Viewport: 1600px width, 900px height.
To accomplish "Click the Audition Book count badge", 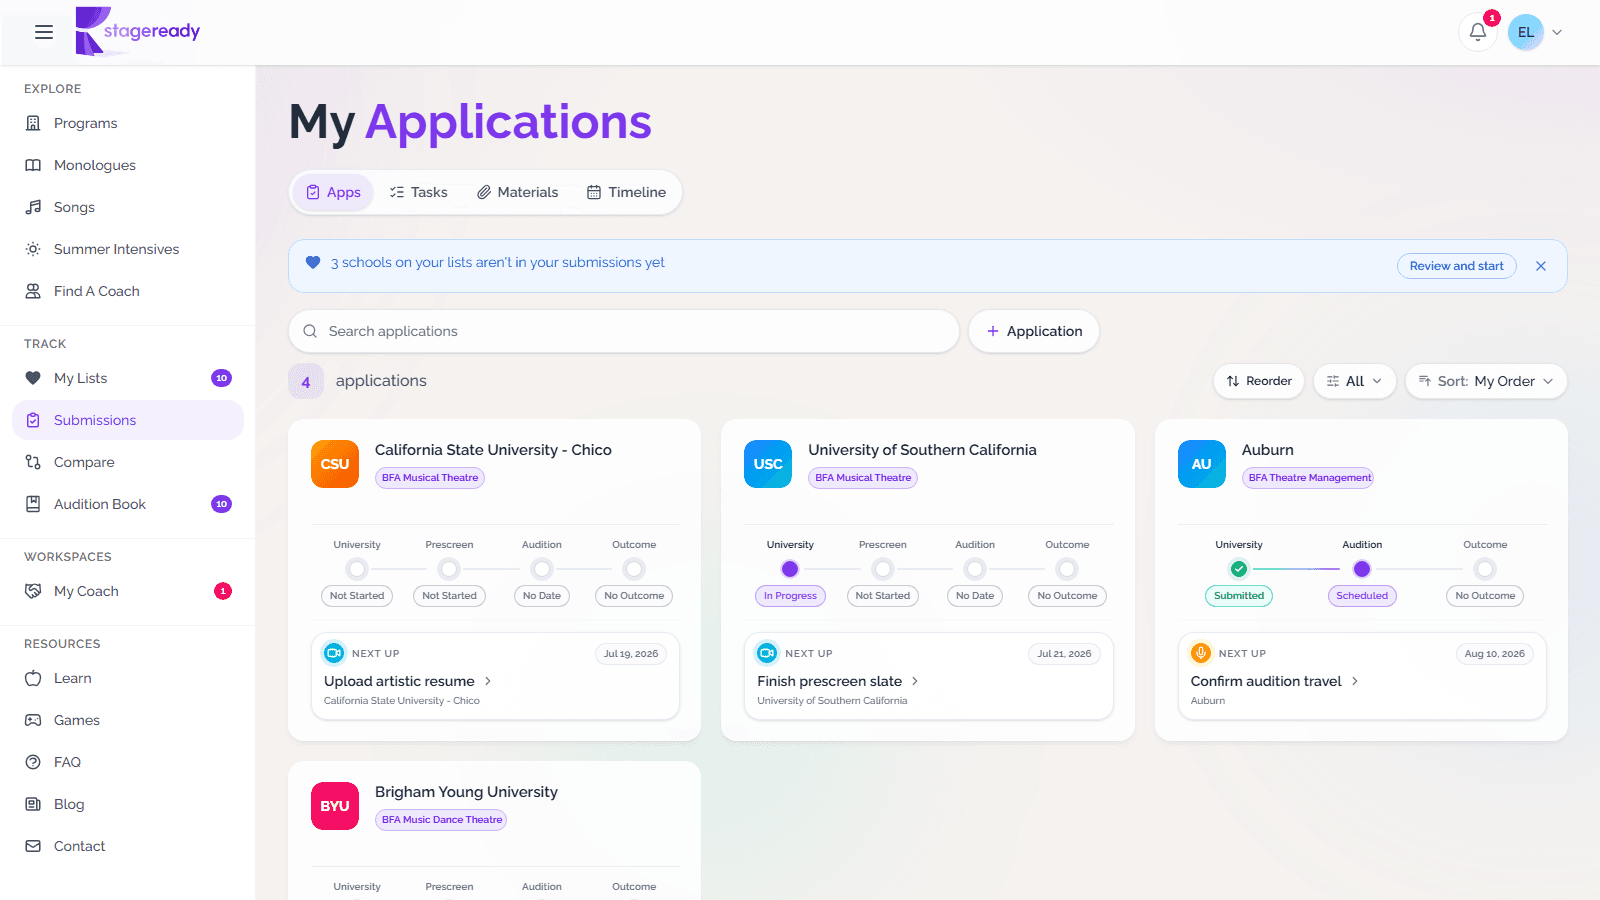I will click(222, 504).
